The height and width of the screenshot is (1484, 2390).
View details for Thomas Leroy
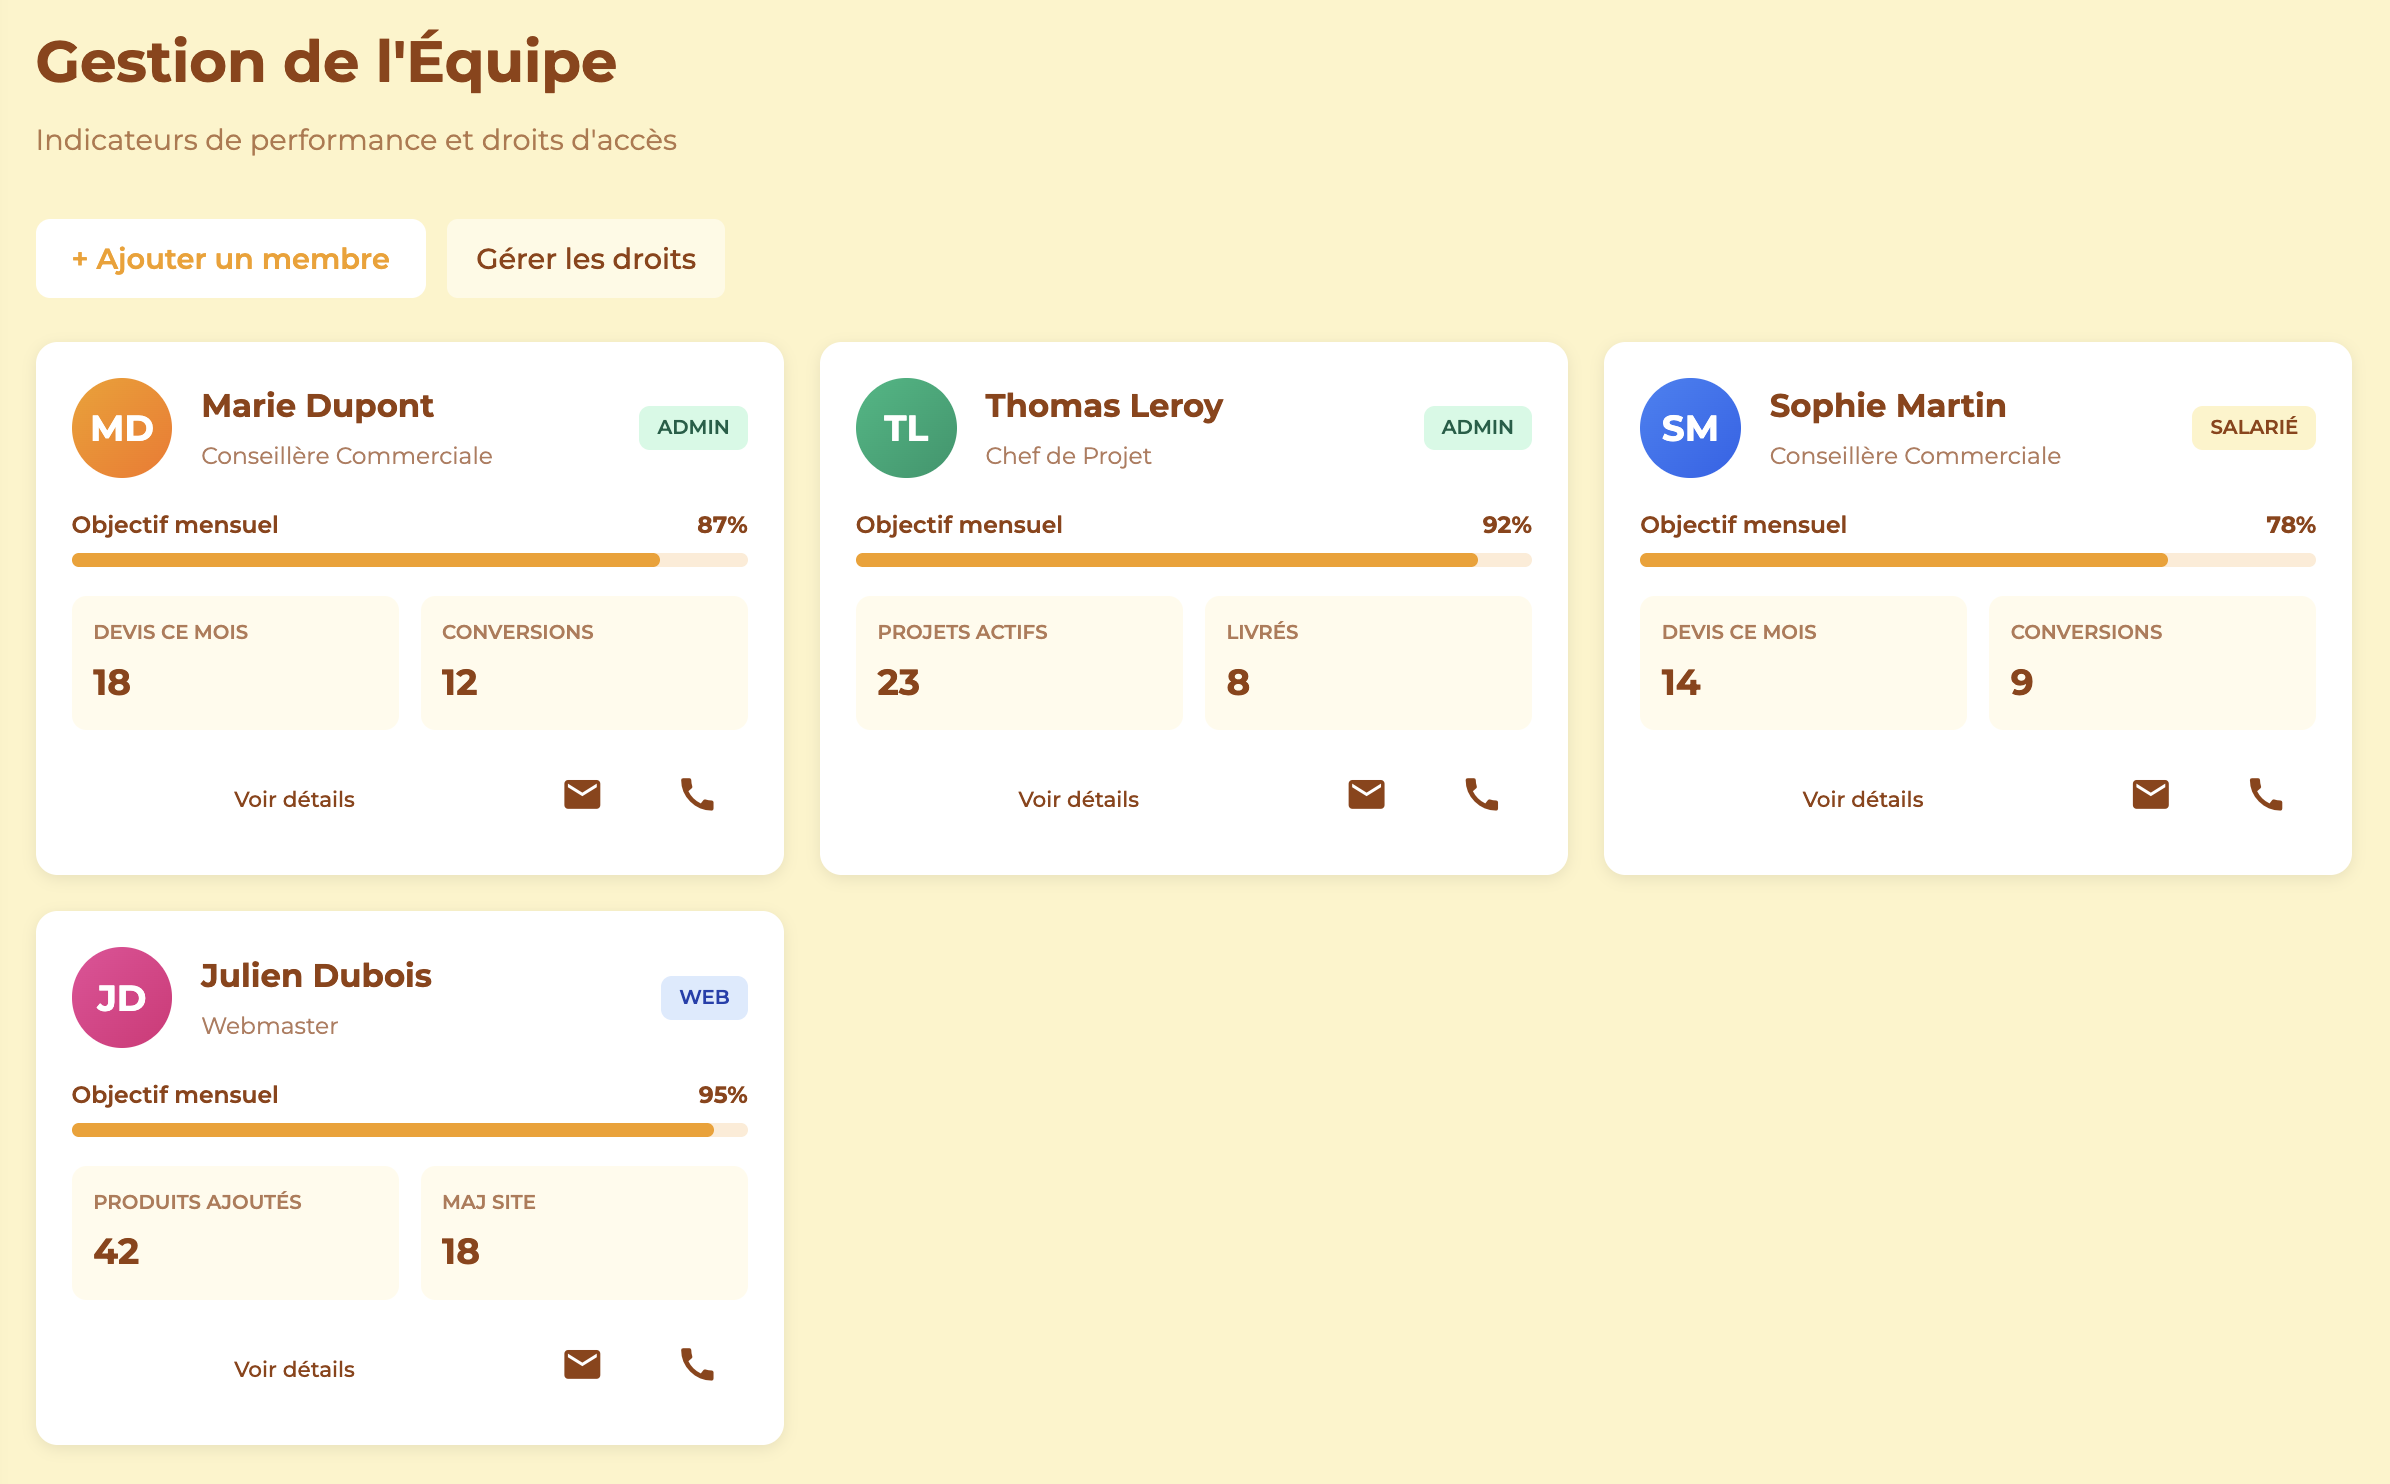1078,799
